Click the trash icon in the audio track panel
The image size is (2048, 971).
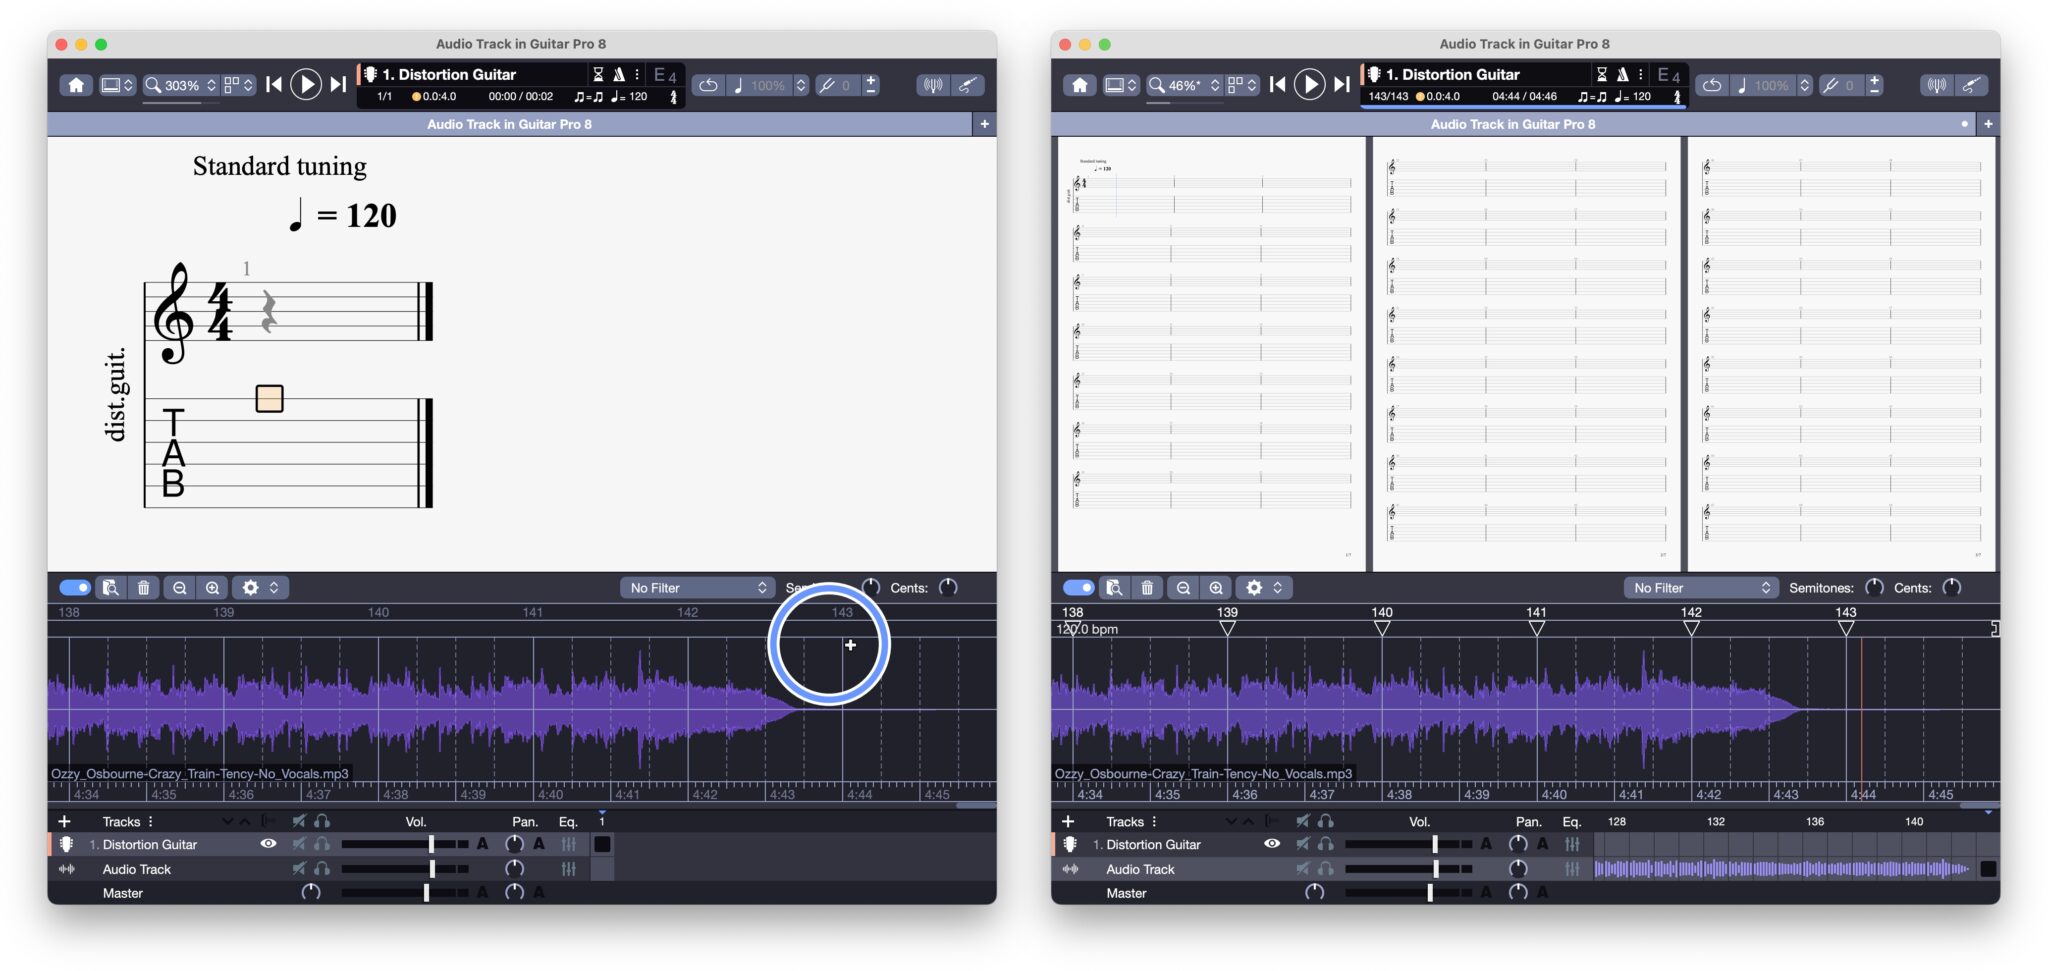144,587
